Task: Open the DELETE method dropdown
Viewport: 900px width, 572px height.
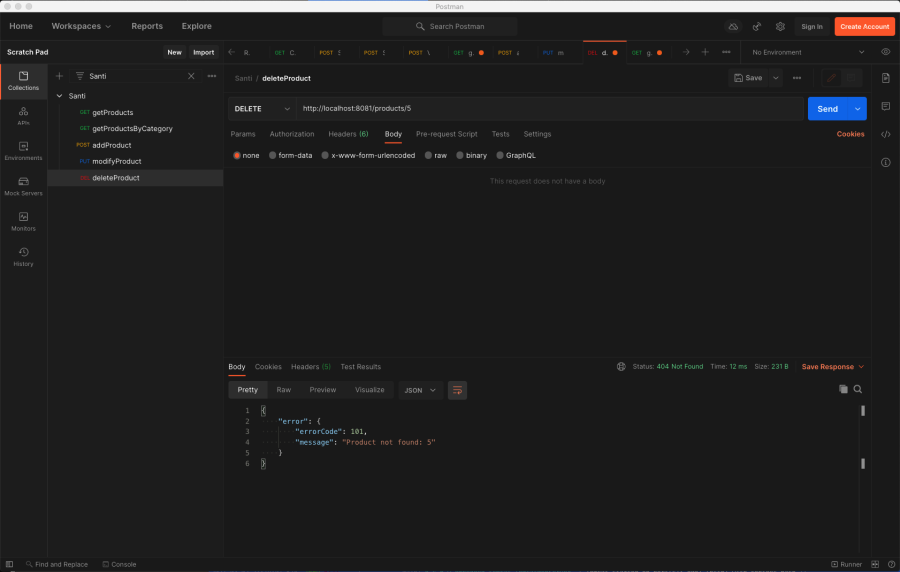Action: tap(262, 108)
